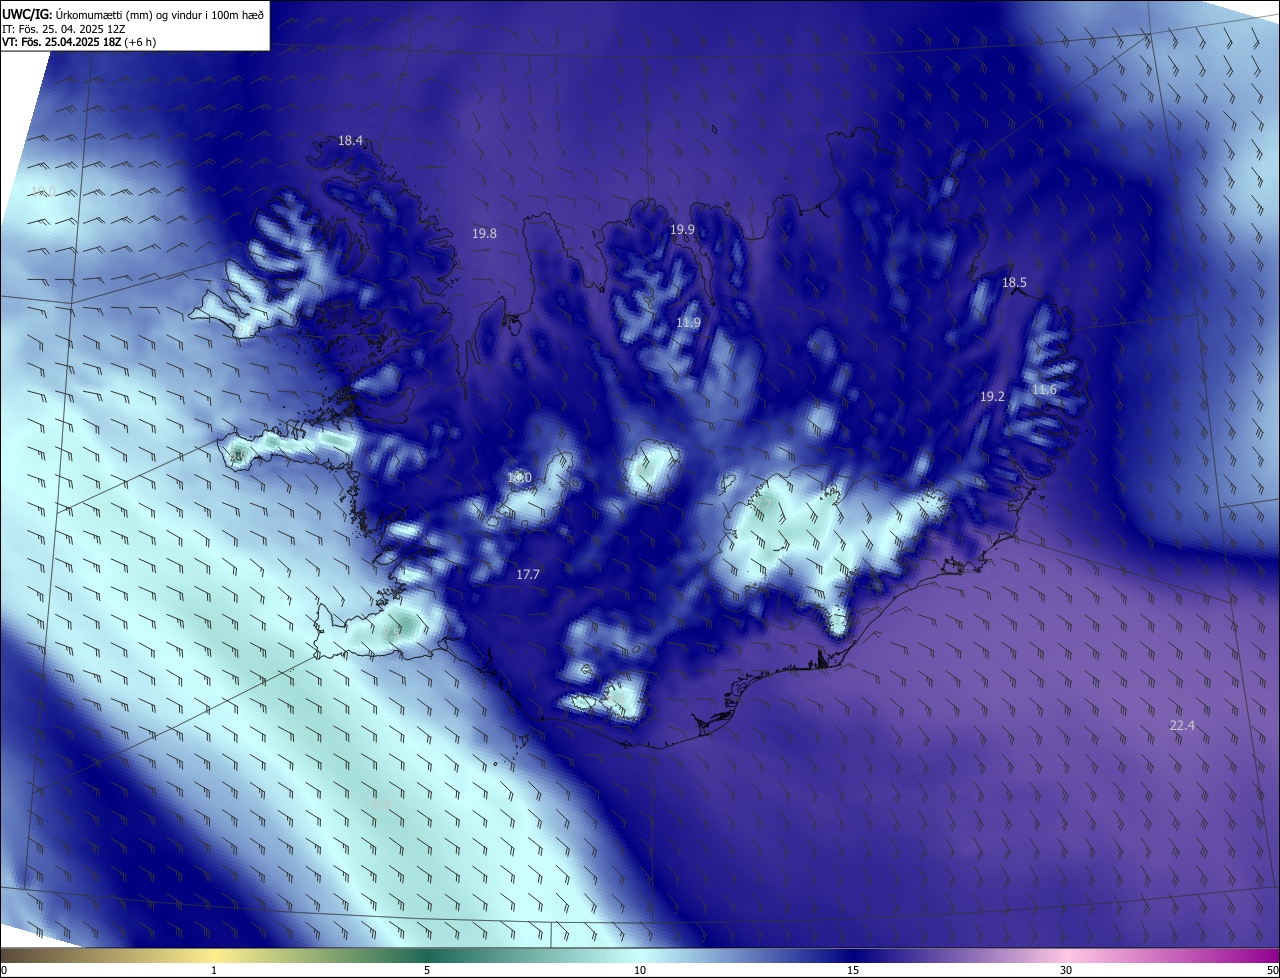This screenshot has width=1280, height=978.
Task: Click the 17.7 value in south Iceland
Action: point(528,574)
